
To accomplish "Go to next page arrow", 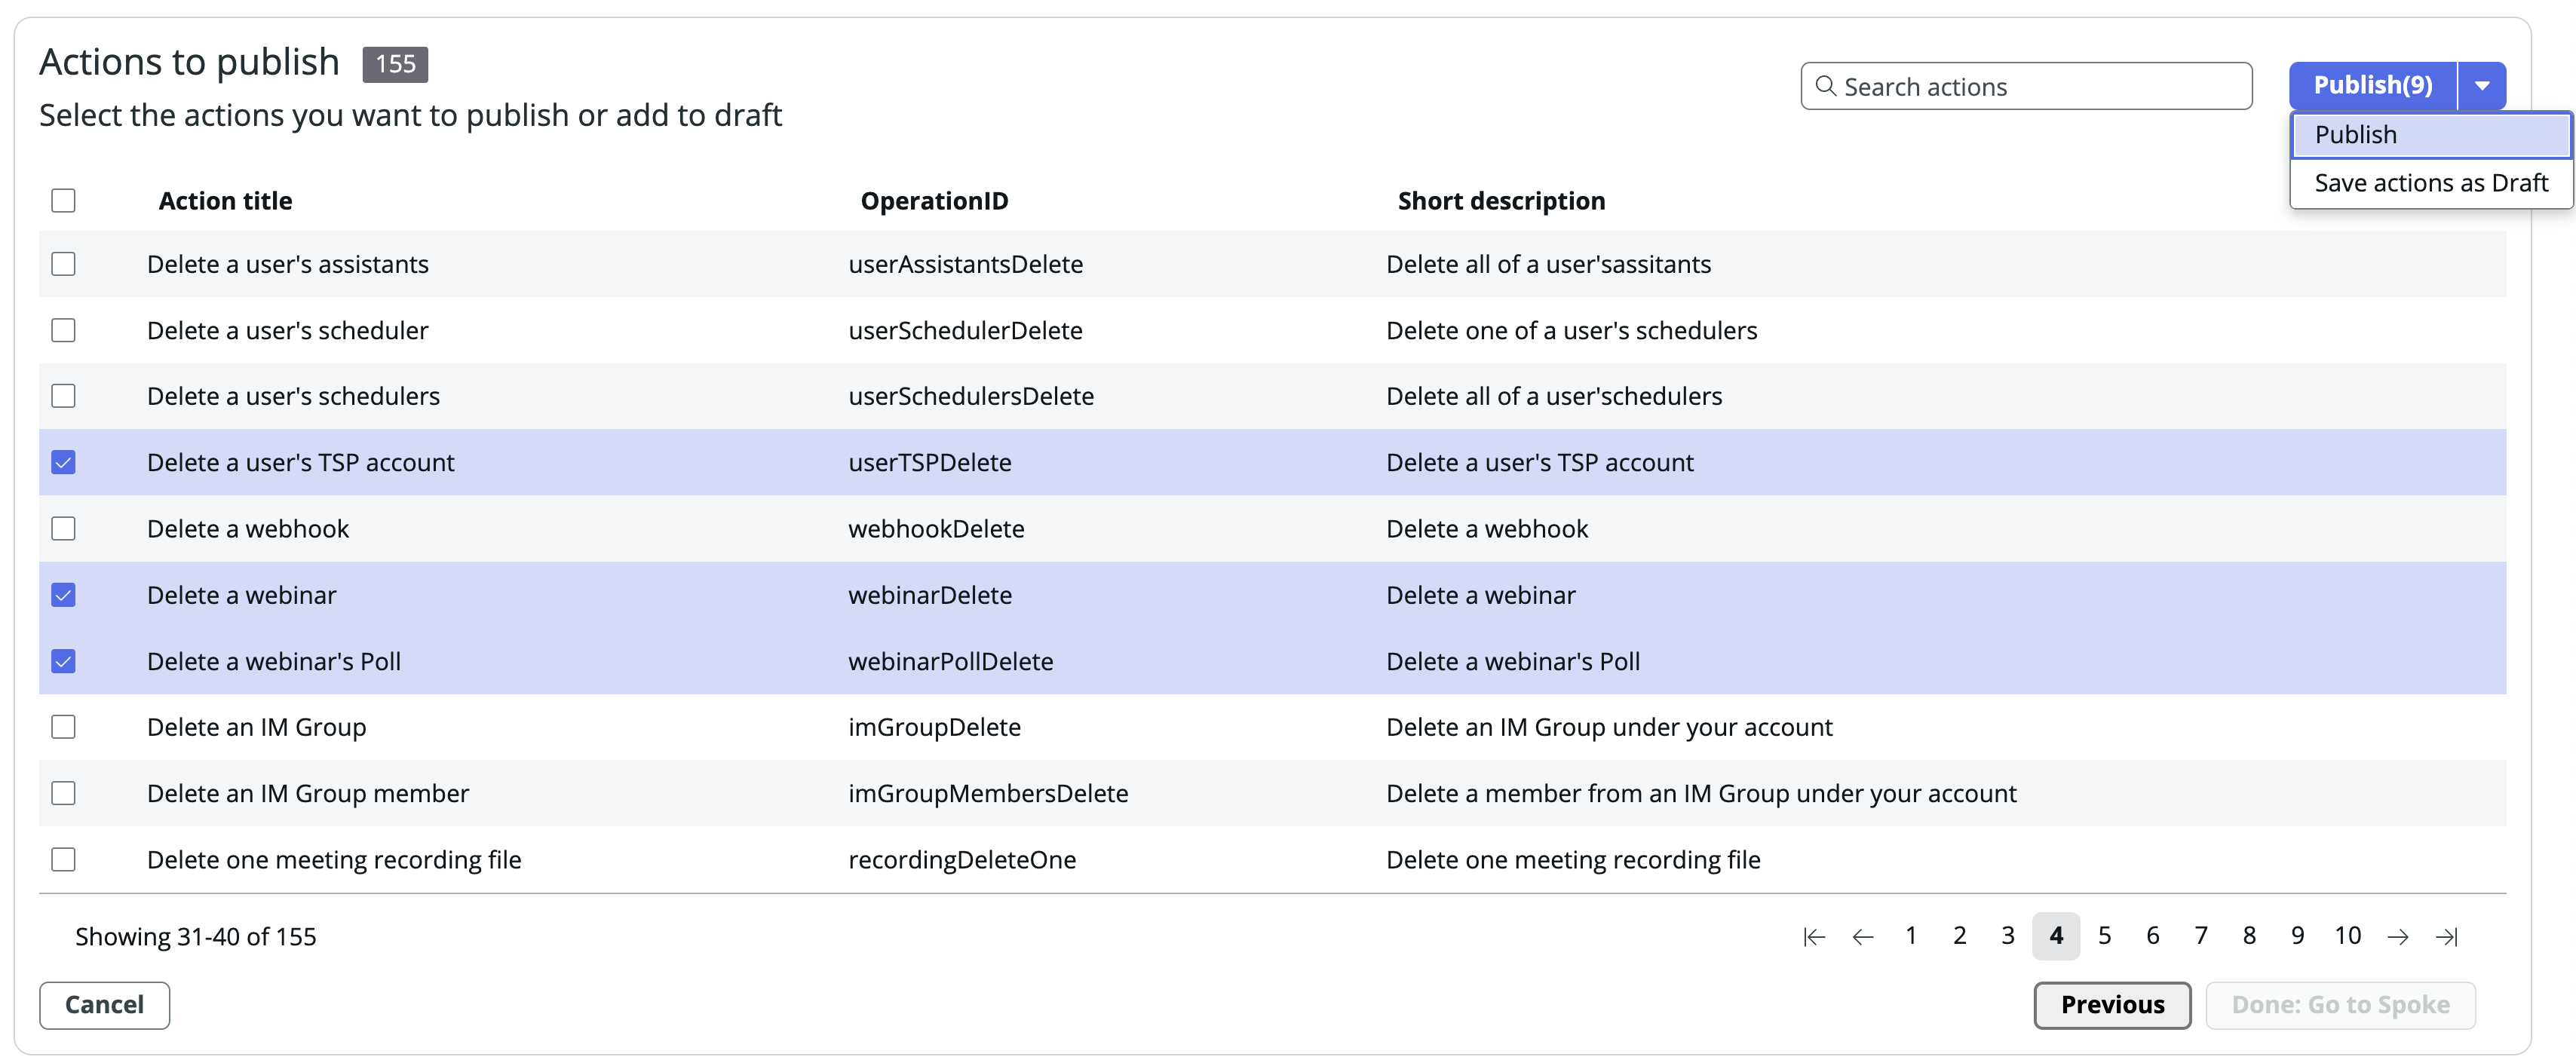I will (2397, 936).
